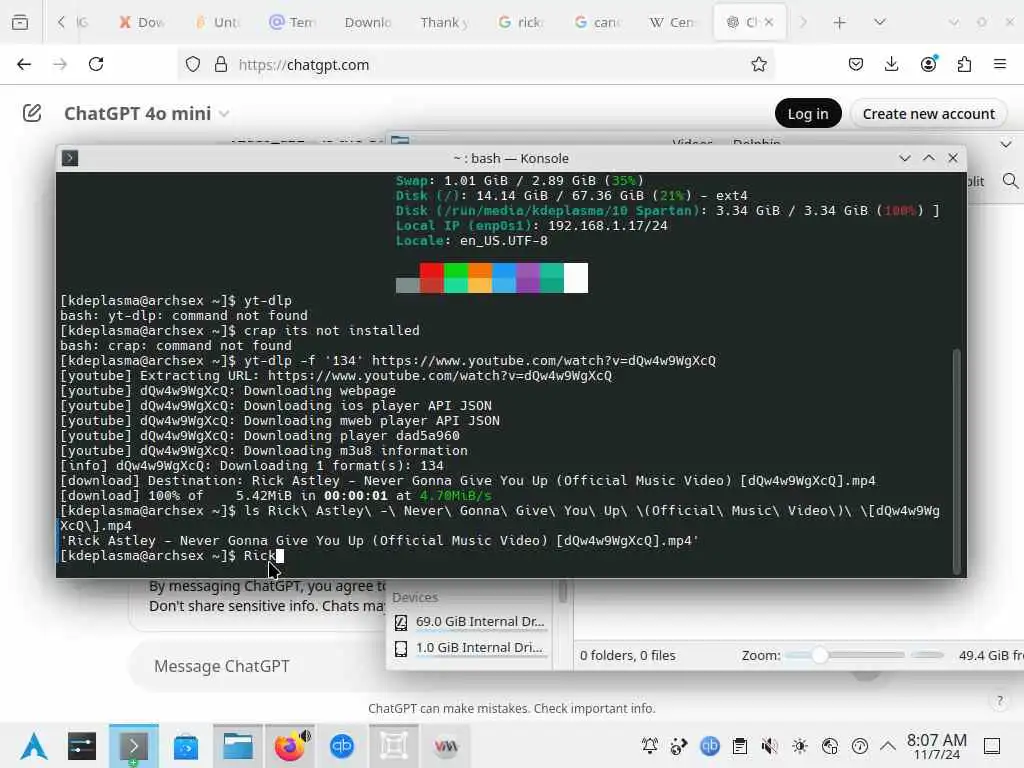Image resolution: width=1024 pixels, height=768 pixels.
Task: Open System Settings taskbar icon
Action: pyautogui.click(x=82, y=746)
